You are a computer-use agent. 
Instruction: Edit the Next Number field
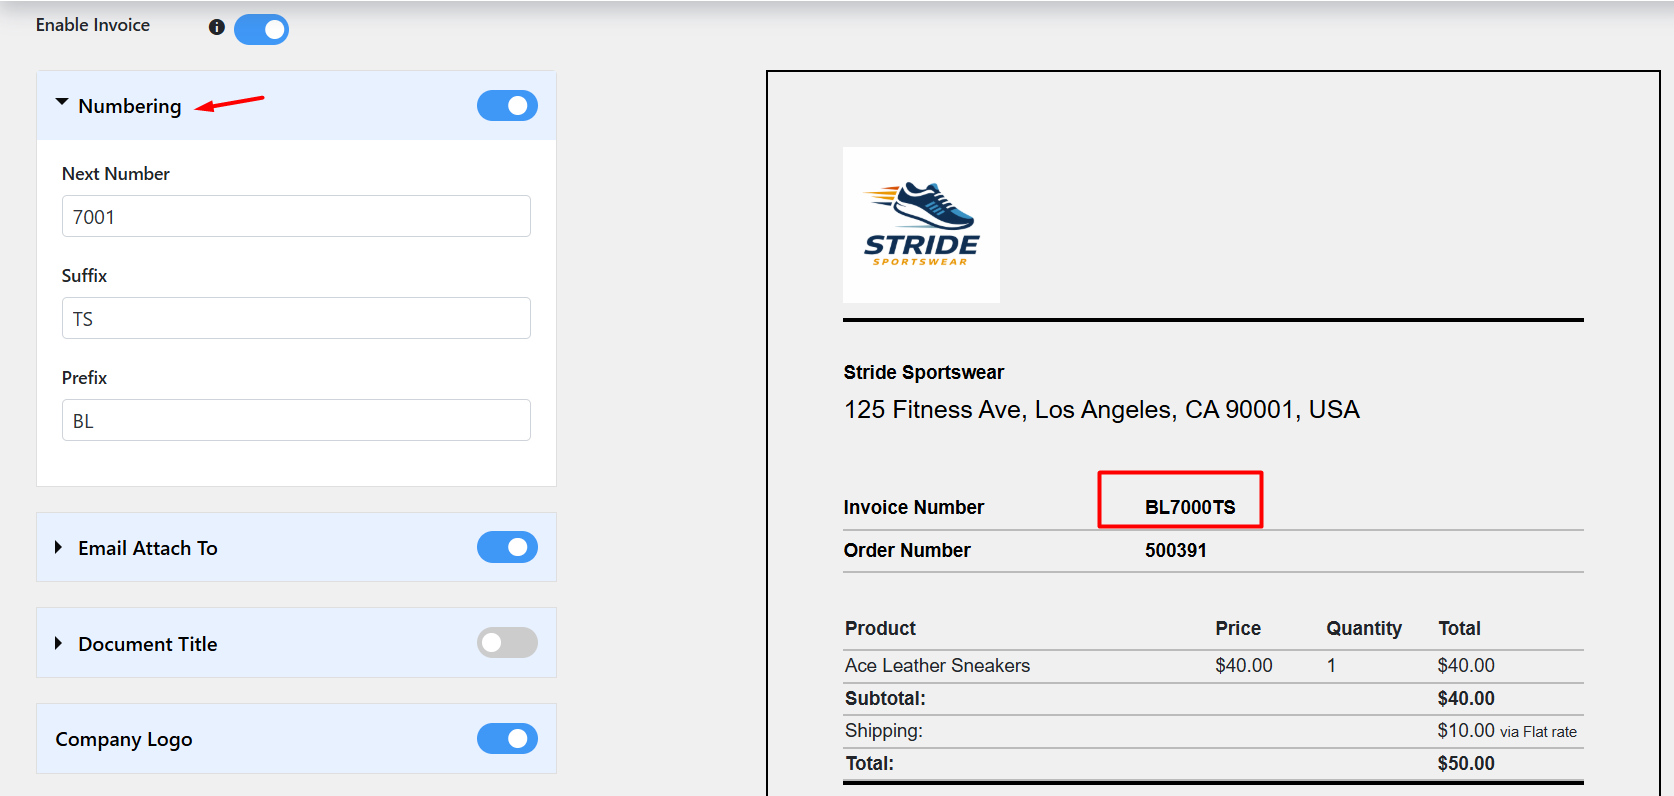click(x=296, y=216)
